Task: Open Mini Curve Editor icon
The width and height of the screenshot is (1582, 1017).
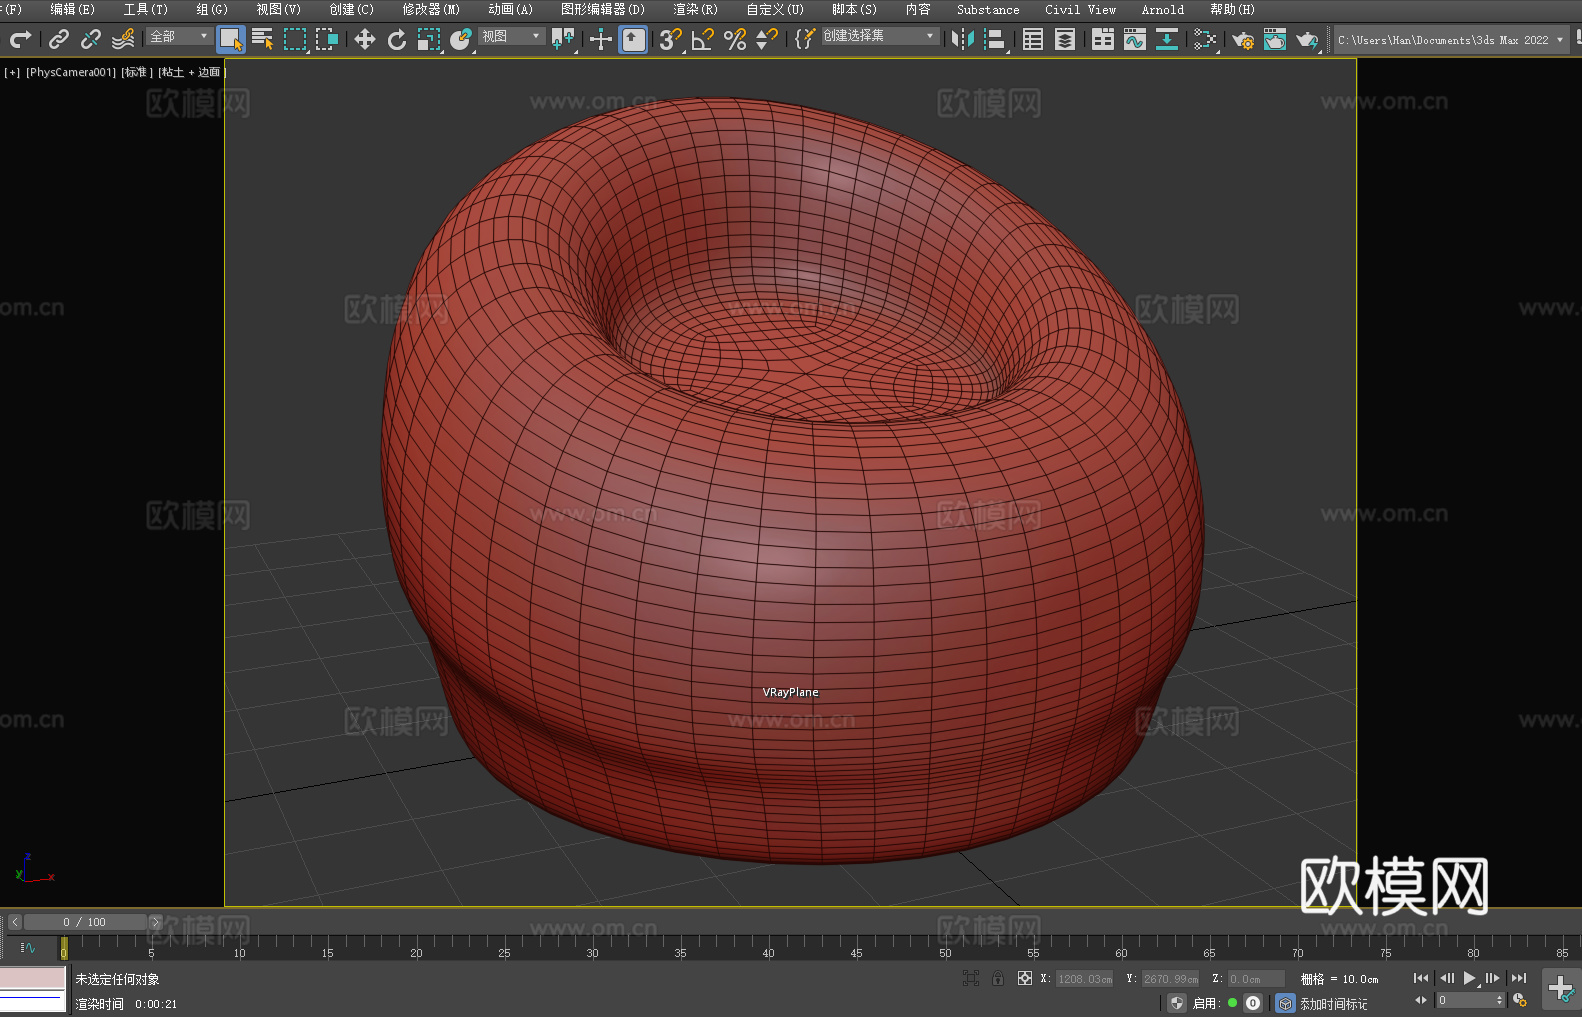Action: tap(27, 947)
